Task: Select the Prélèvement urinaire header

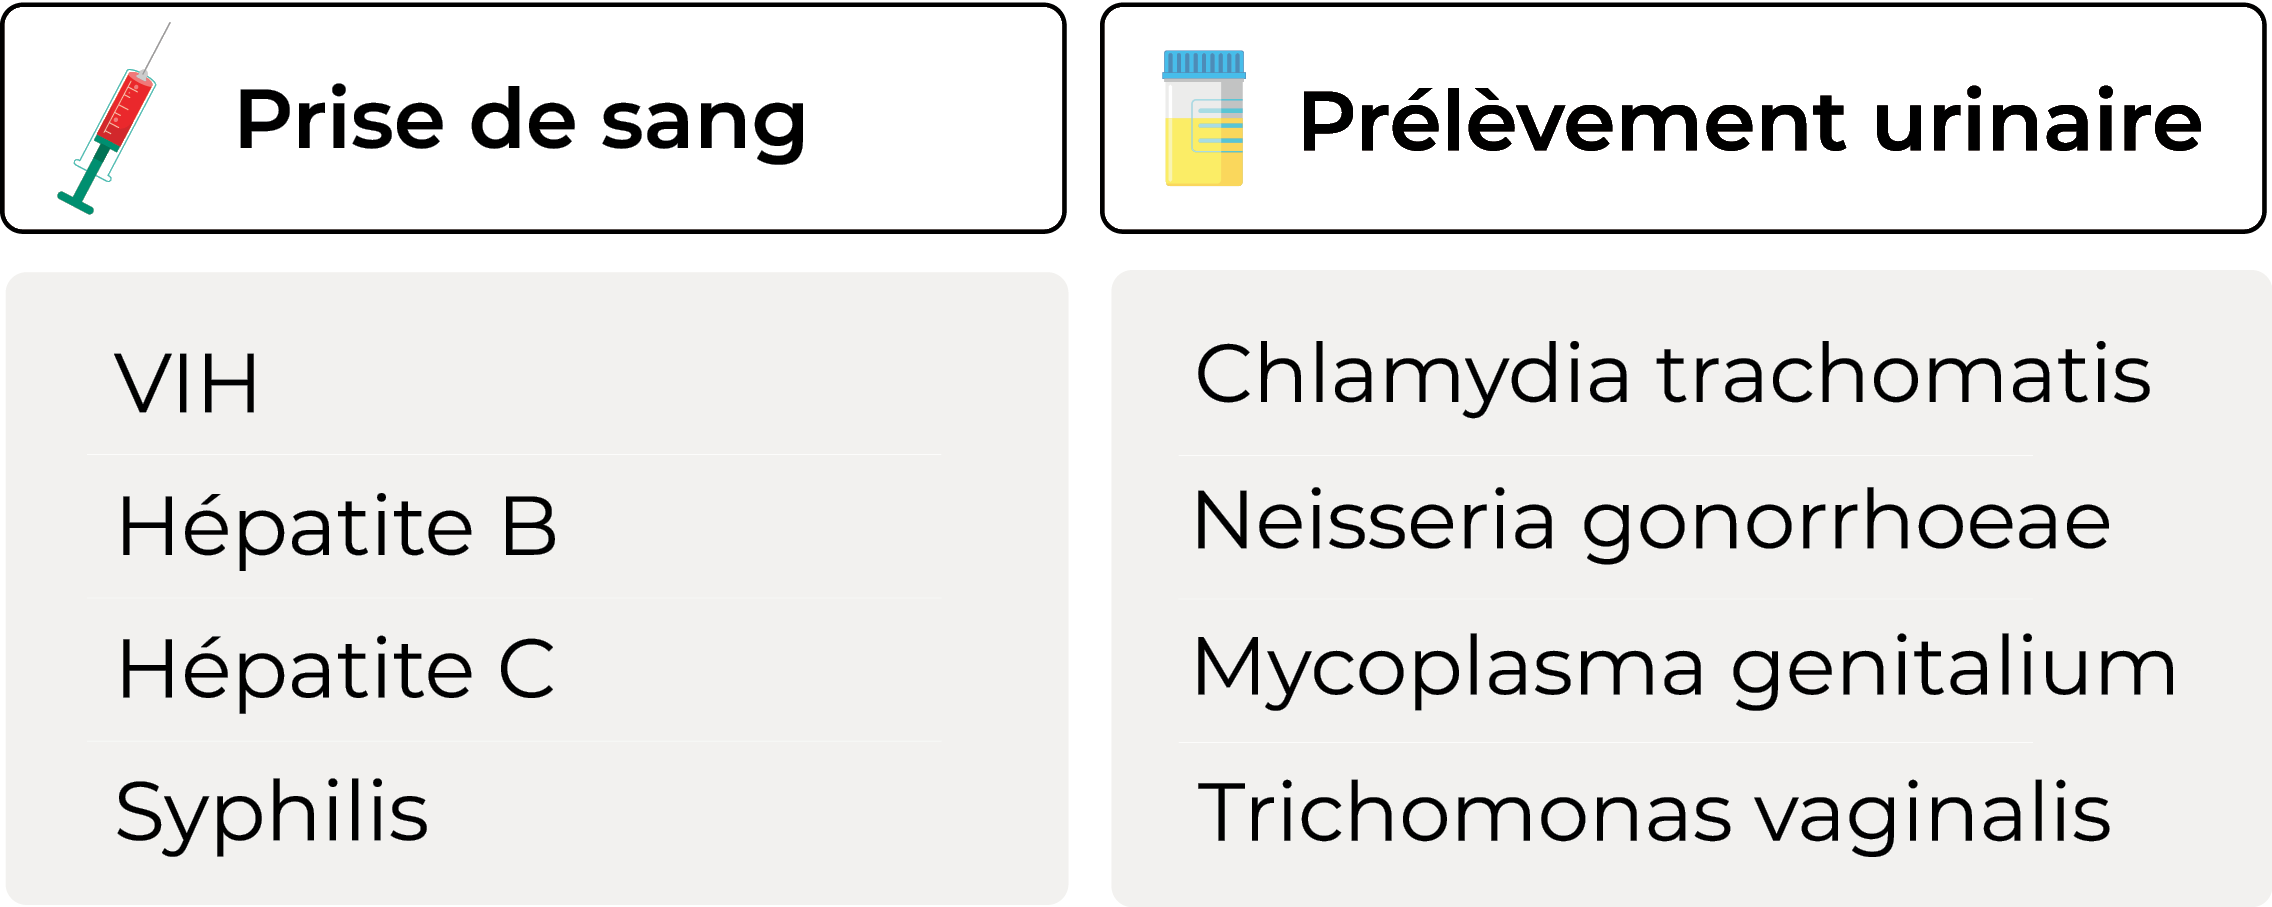Action: [x=1683, y=118]
